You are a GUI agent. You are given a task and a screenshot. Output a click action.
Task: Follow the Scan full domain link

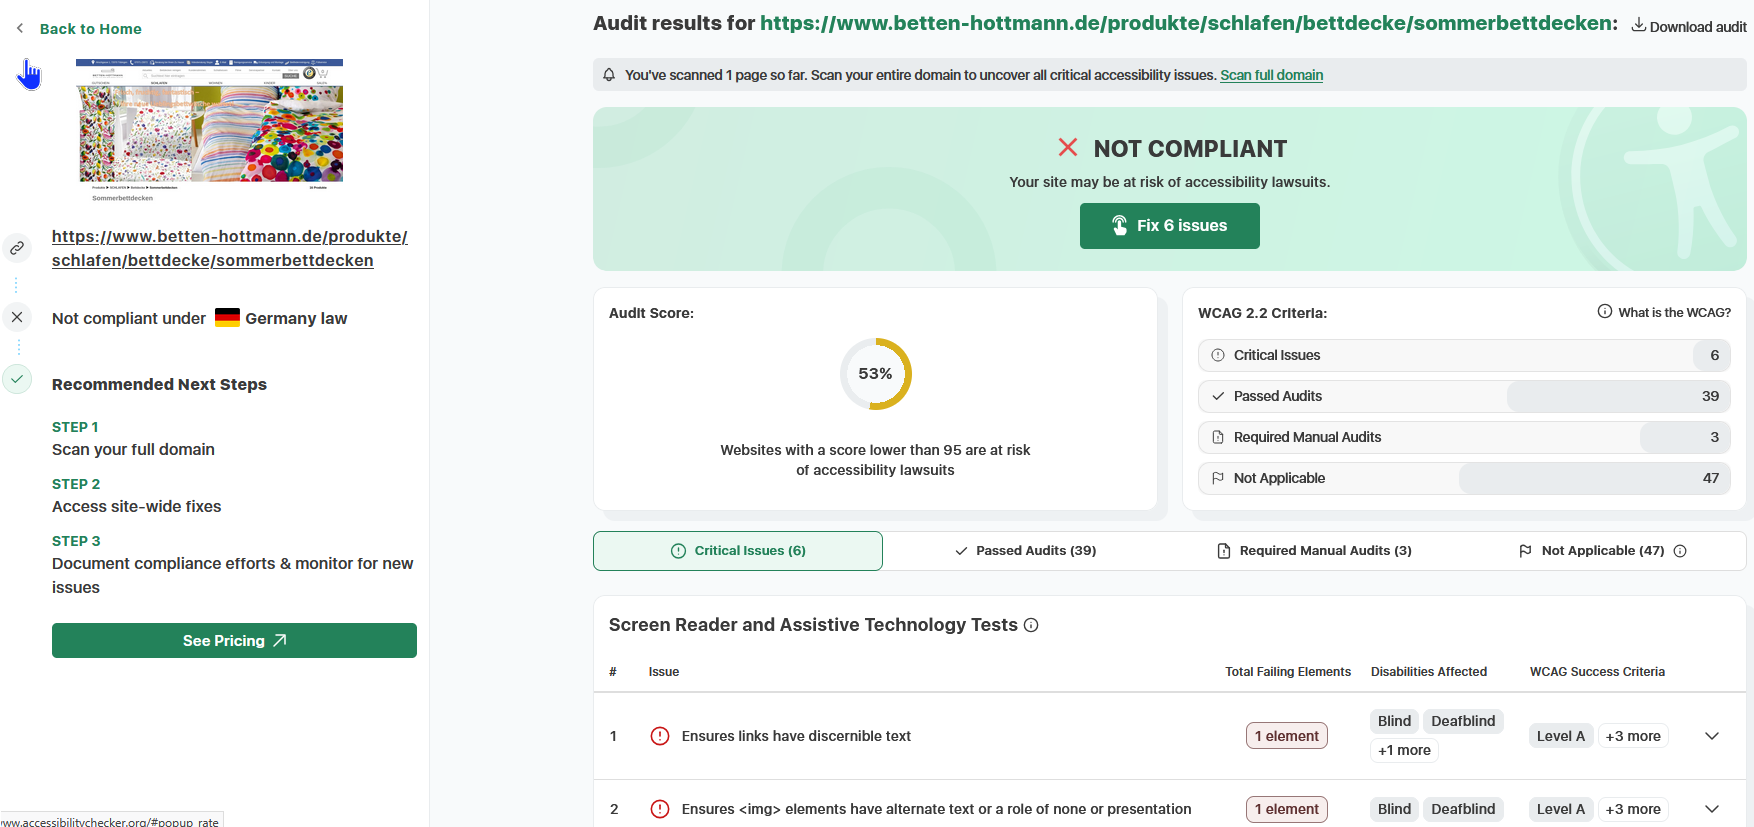click(1271, 75)
